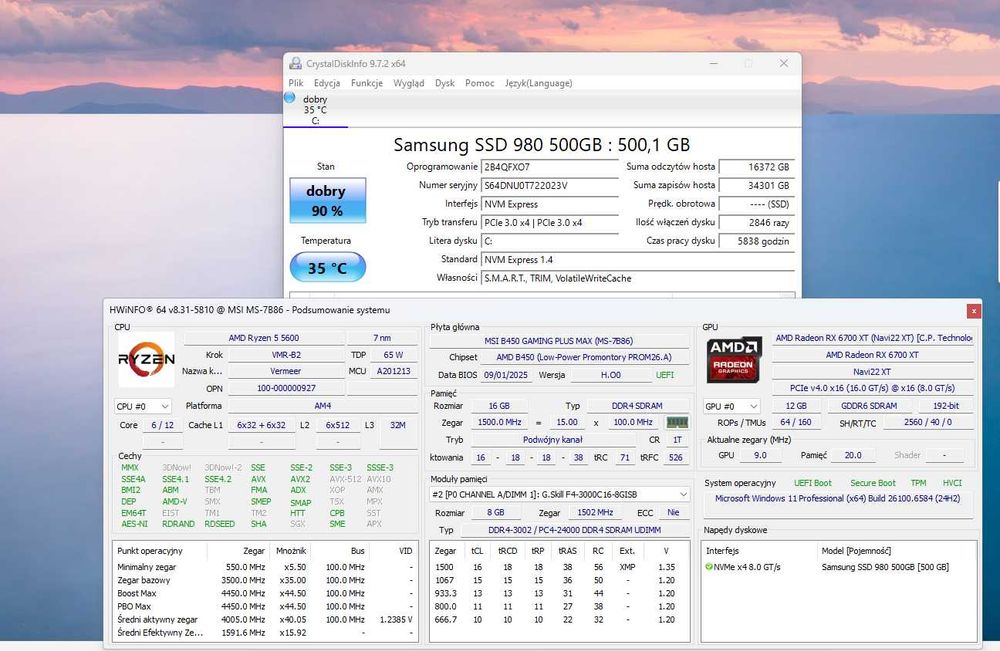Click the Secure Boot indicator
1000x651 pixels.
coord(872,483)
